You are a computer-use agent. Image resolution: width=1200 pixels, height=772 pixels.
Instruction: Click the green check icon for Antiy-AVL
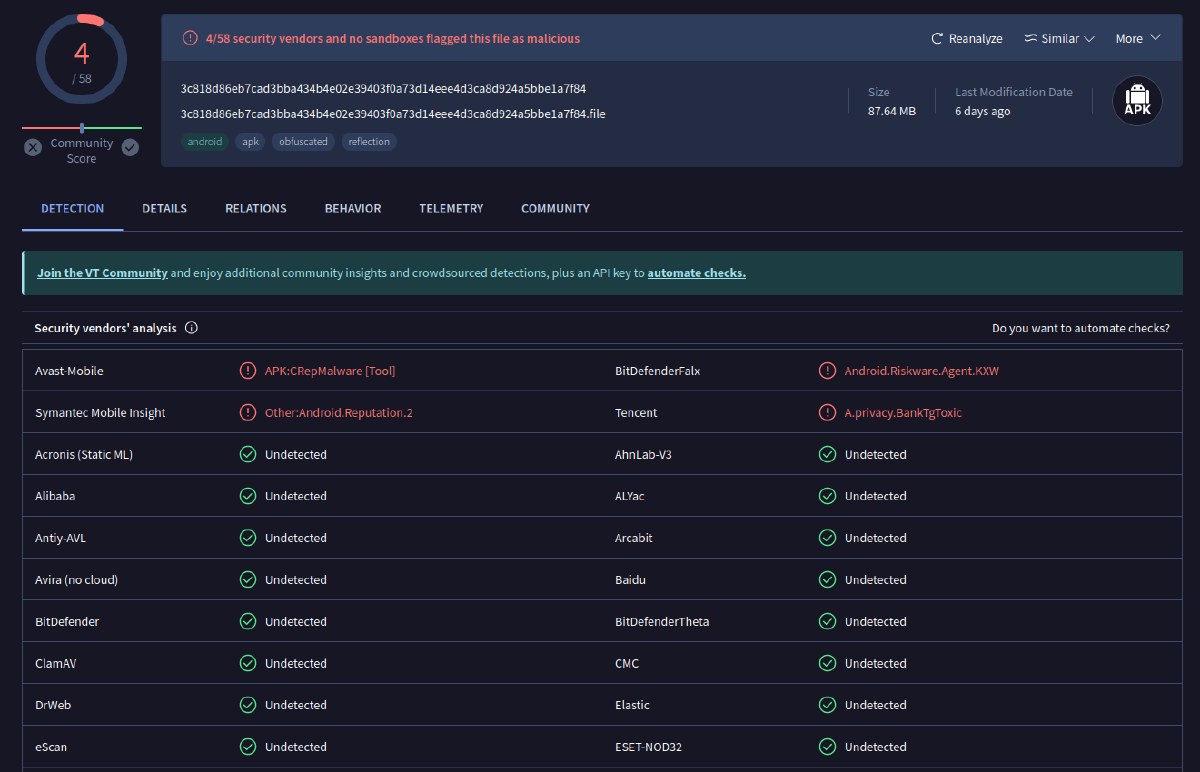tap(247, 538)
